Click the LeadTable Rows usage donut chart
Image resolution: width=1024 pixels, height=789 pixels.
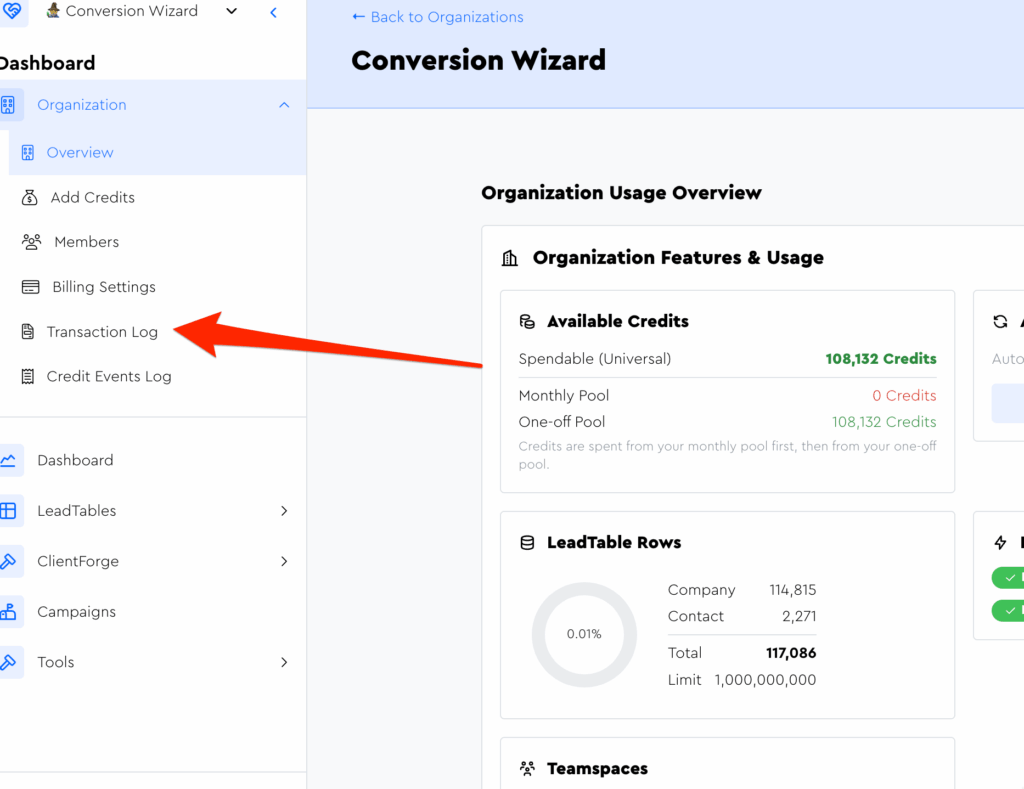[x=584, y=634]
